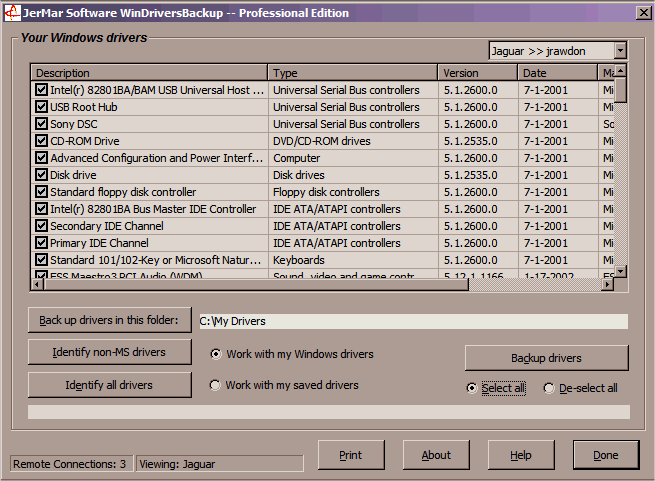Click Identify non-MS drivers button
This screenshot has width=655, height=481.
coord(109,352)
